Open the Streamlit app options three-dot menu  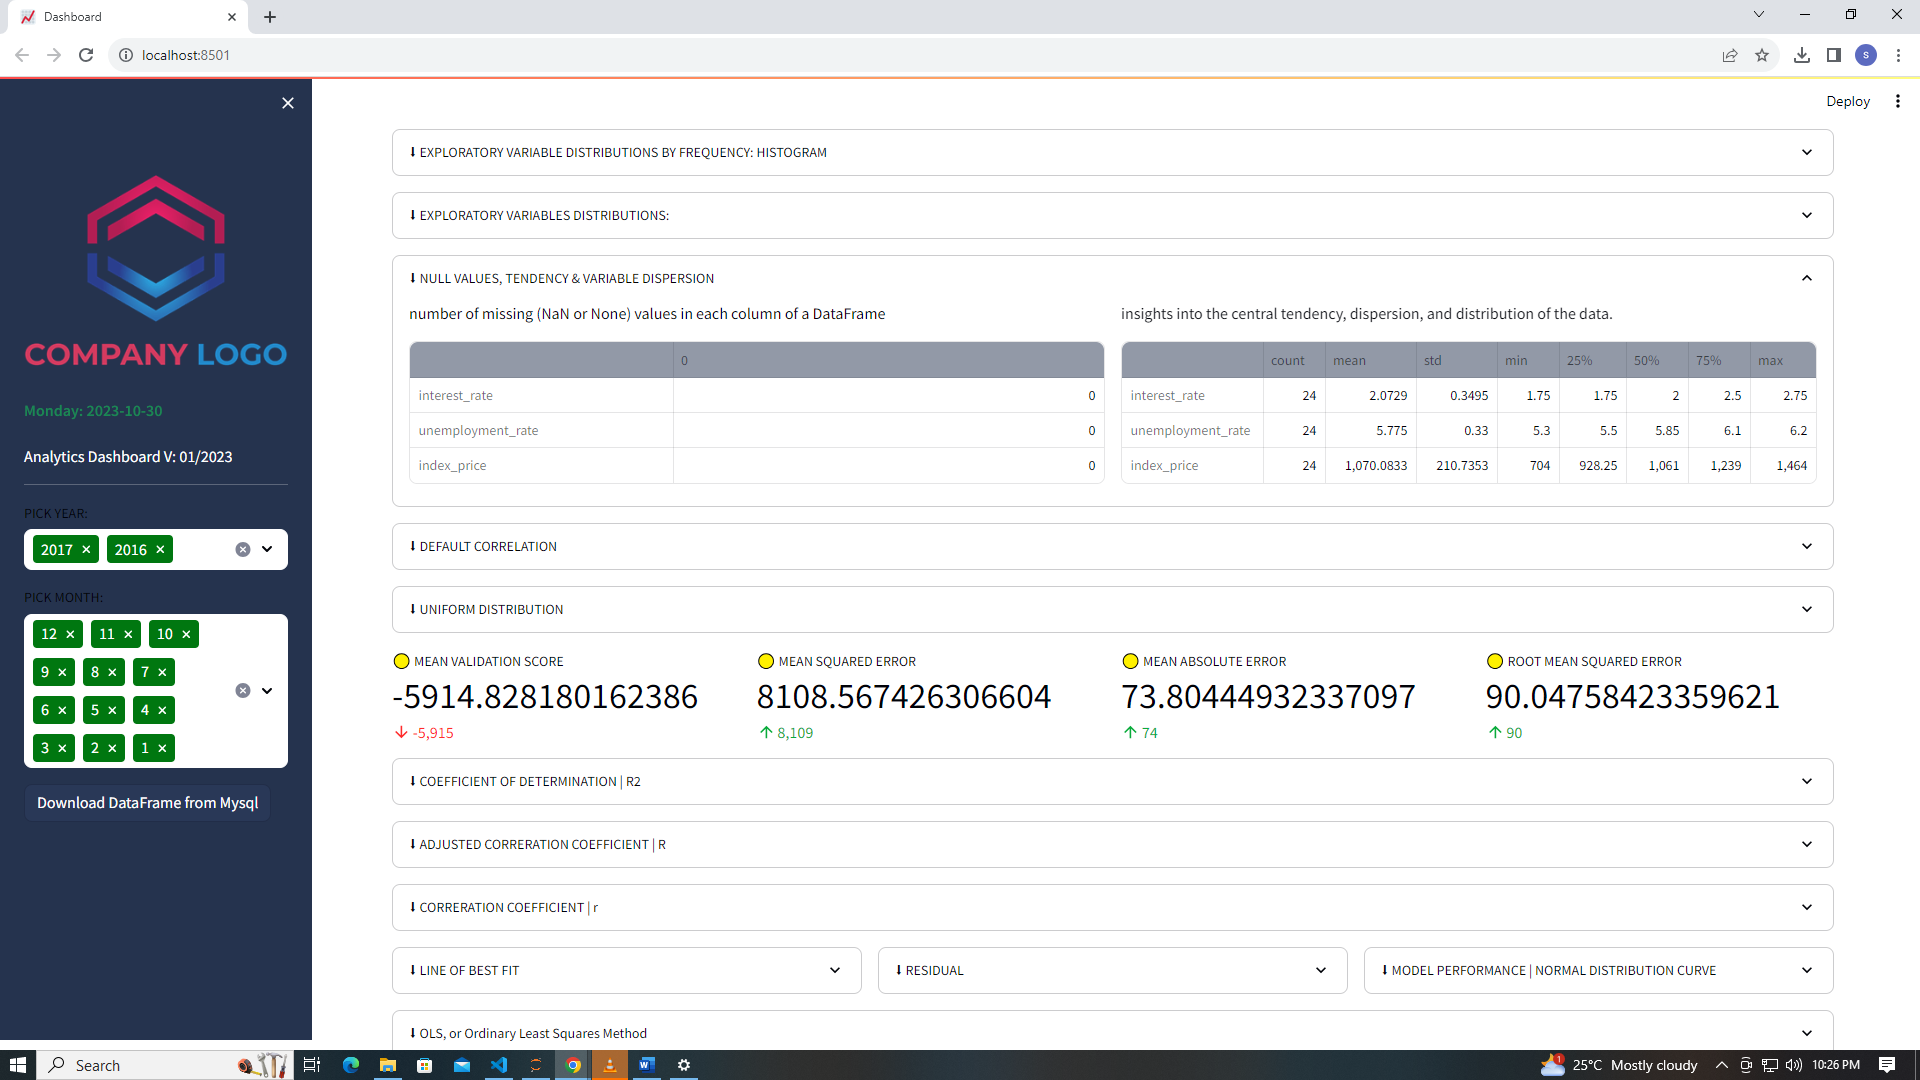coord(1898,101)
